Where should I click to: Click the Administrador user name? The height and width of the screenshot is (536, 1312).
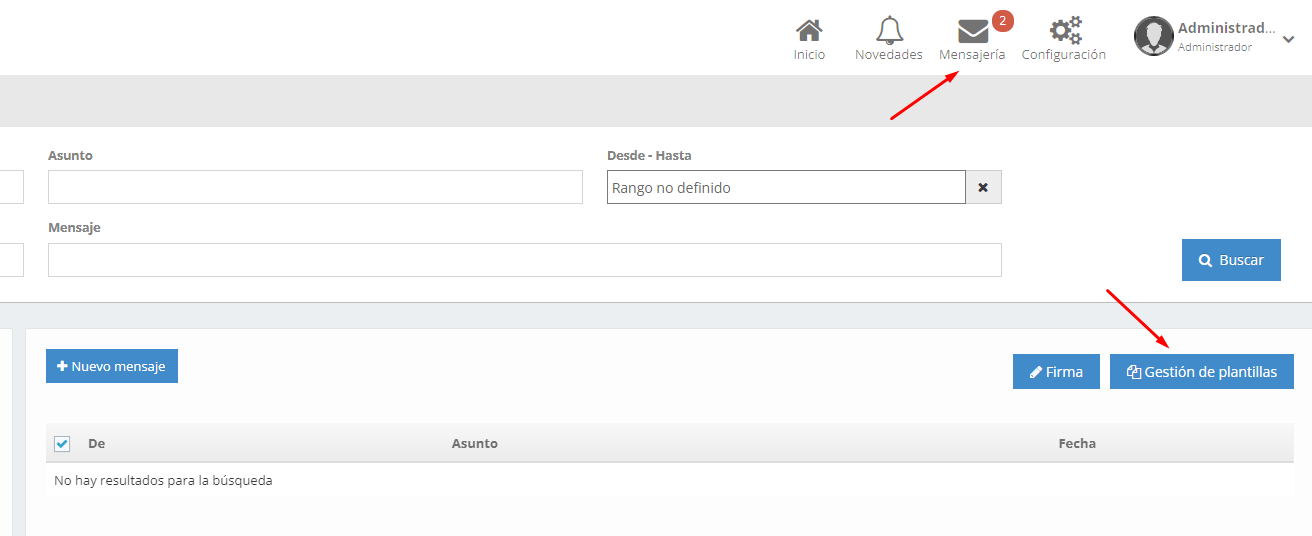tap(1226, 28)
